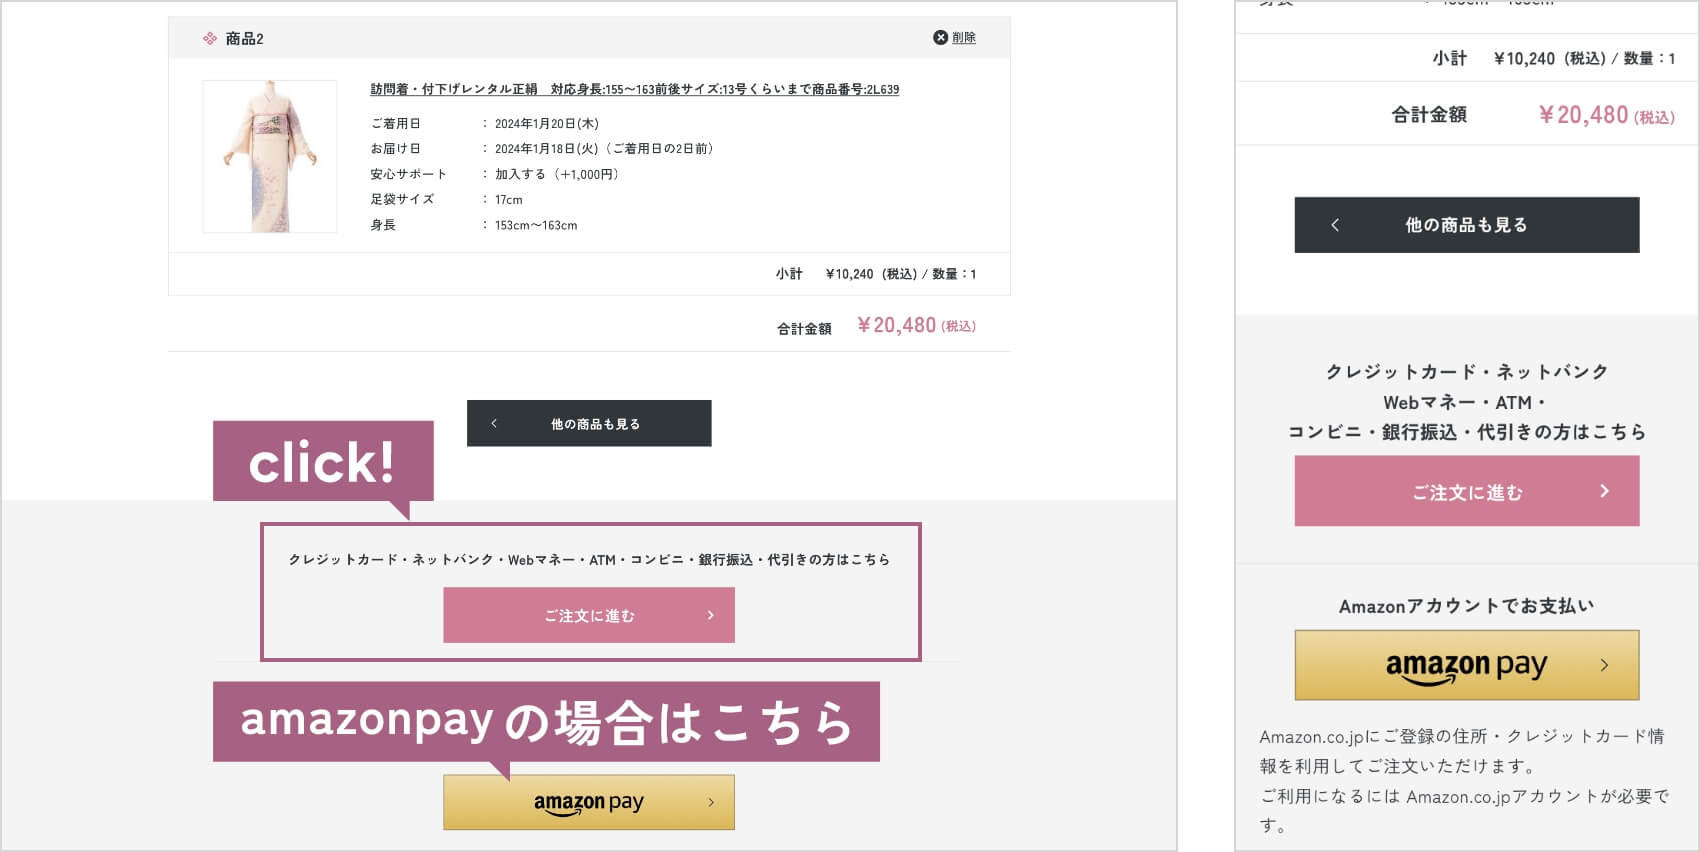
Task: Click right chevron on the framed ご注文に進む button
Action: [710, 615]
